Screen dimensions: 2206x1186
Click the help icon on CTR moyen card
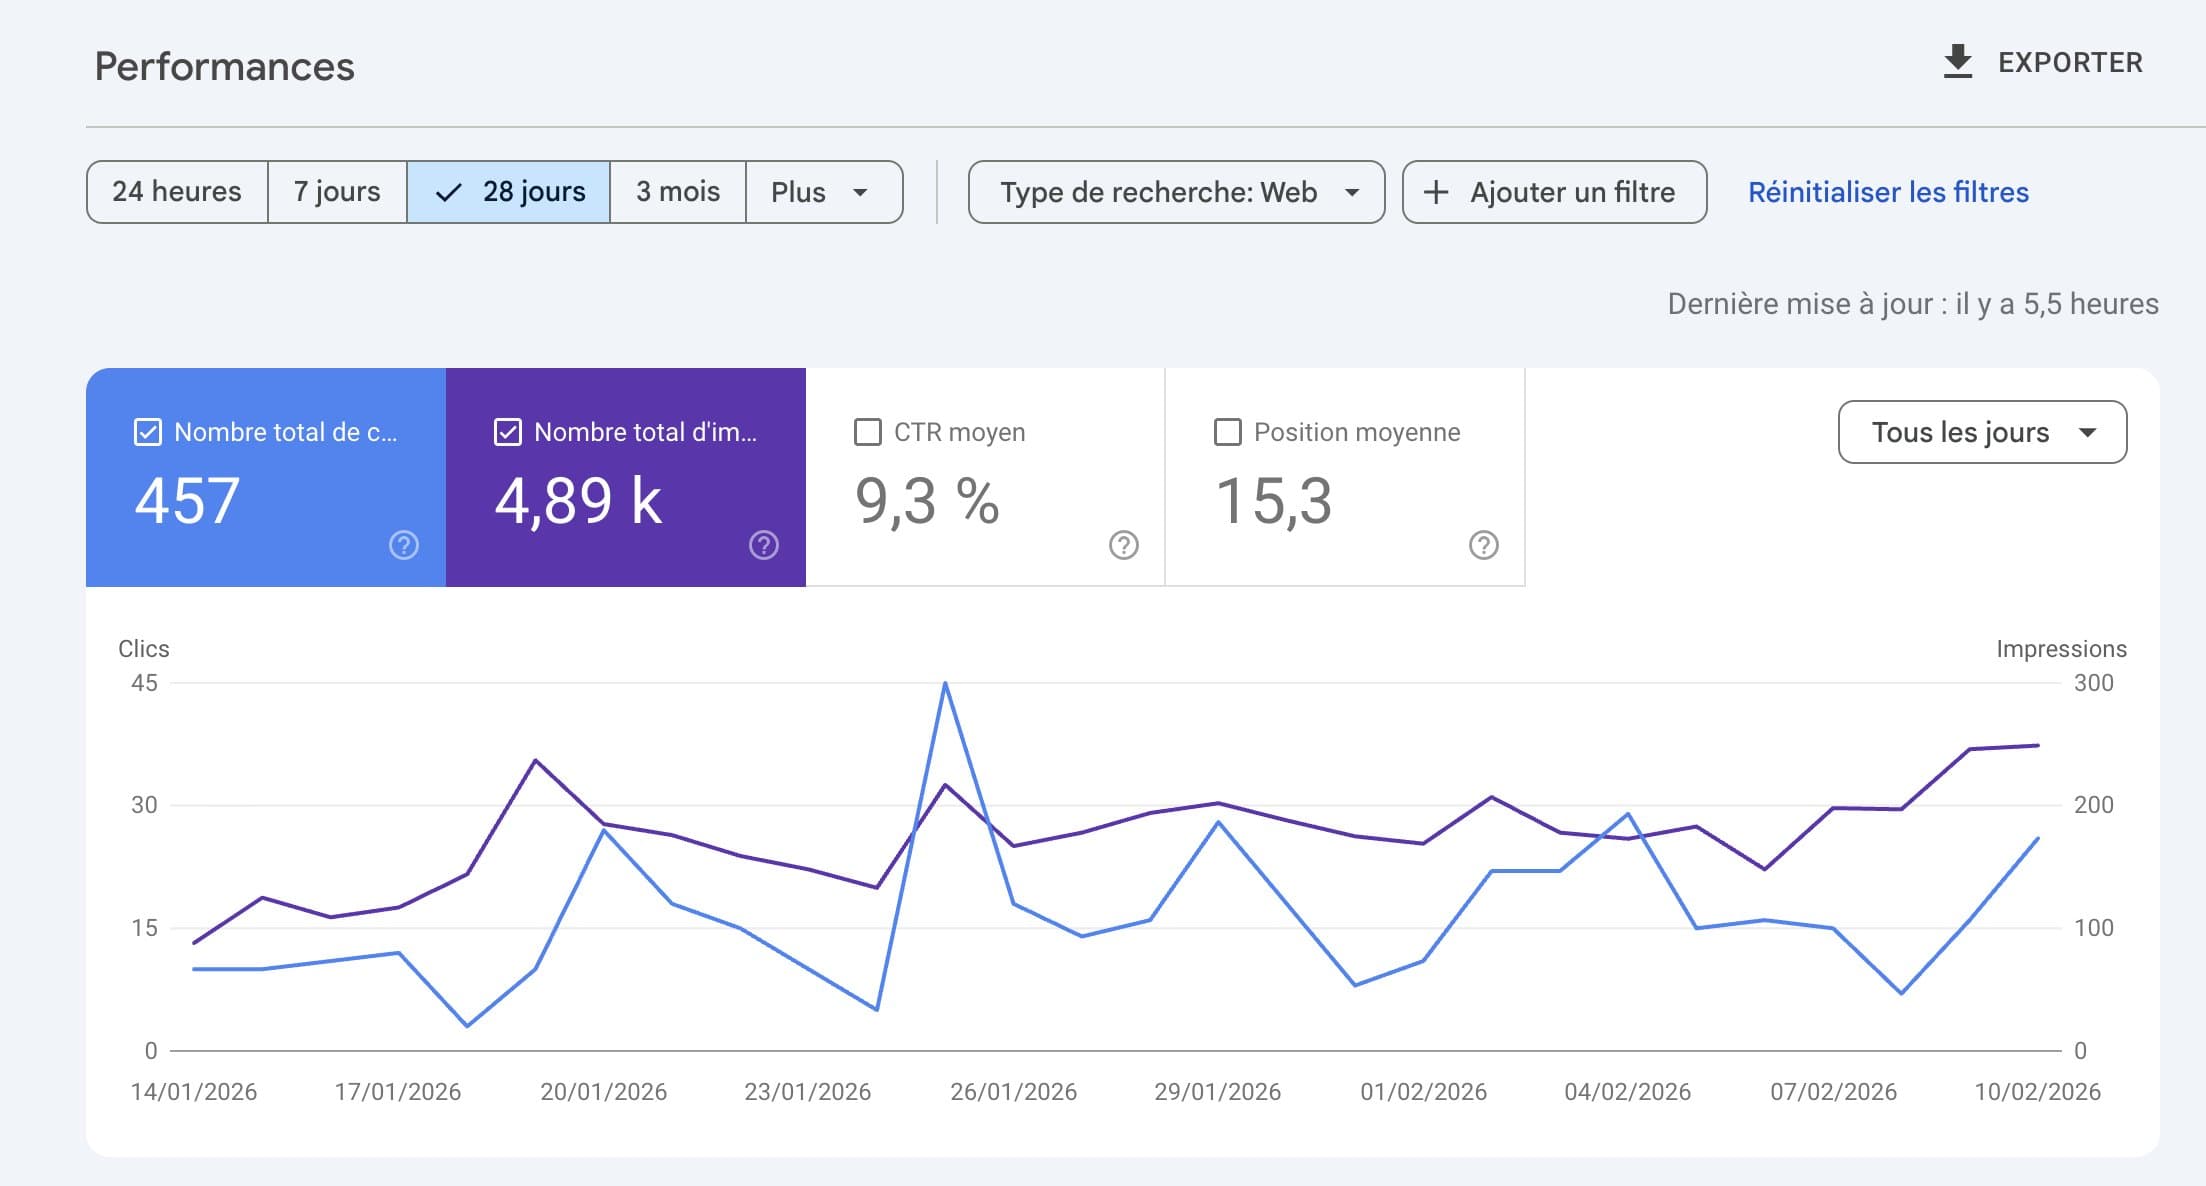click(1122, 546)
